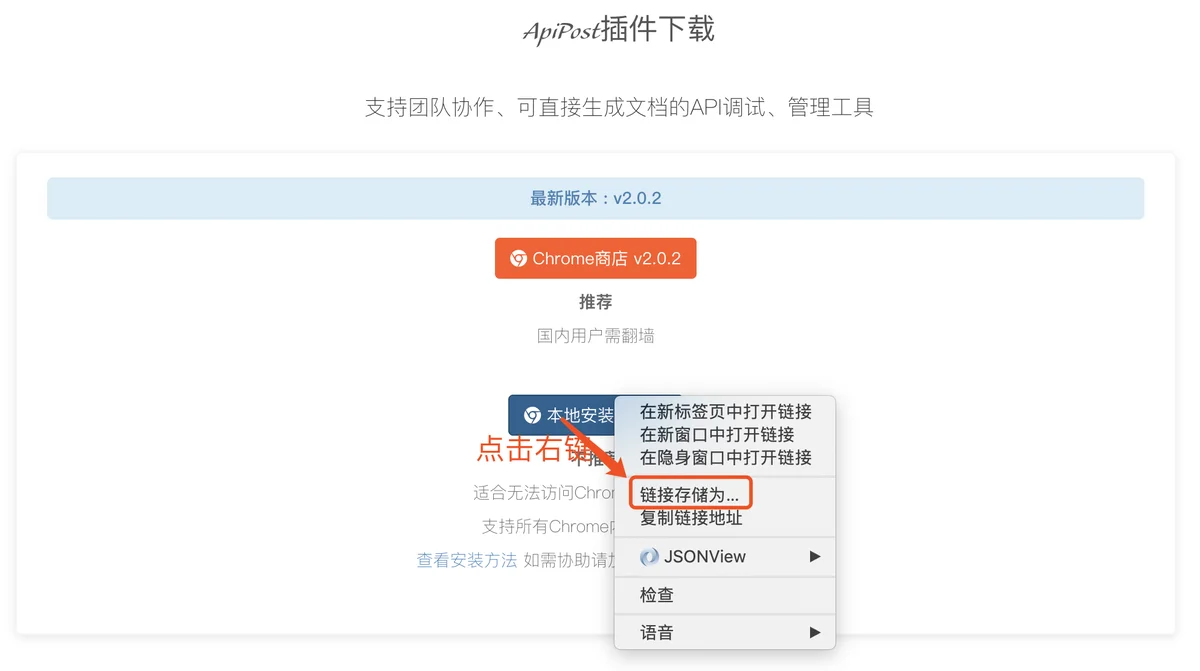Choose 在新窗口中打开链接 from the context menu

pos(725,435)
